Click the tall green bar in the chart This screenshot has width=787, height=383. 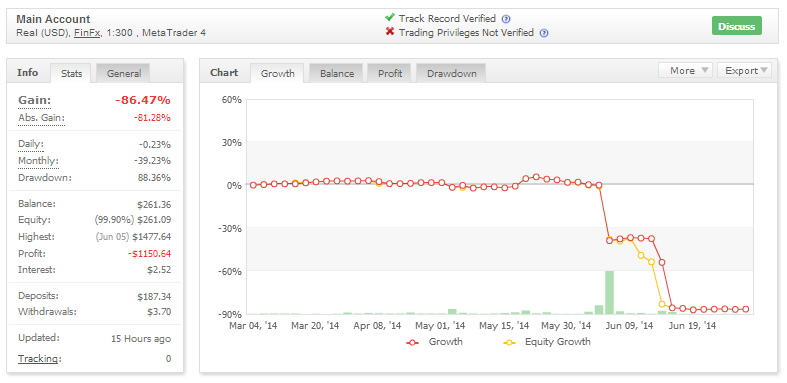[x=609, y=292]
